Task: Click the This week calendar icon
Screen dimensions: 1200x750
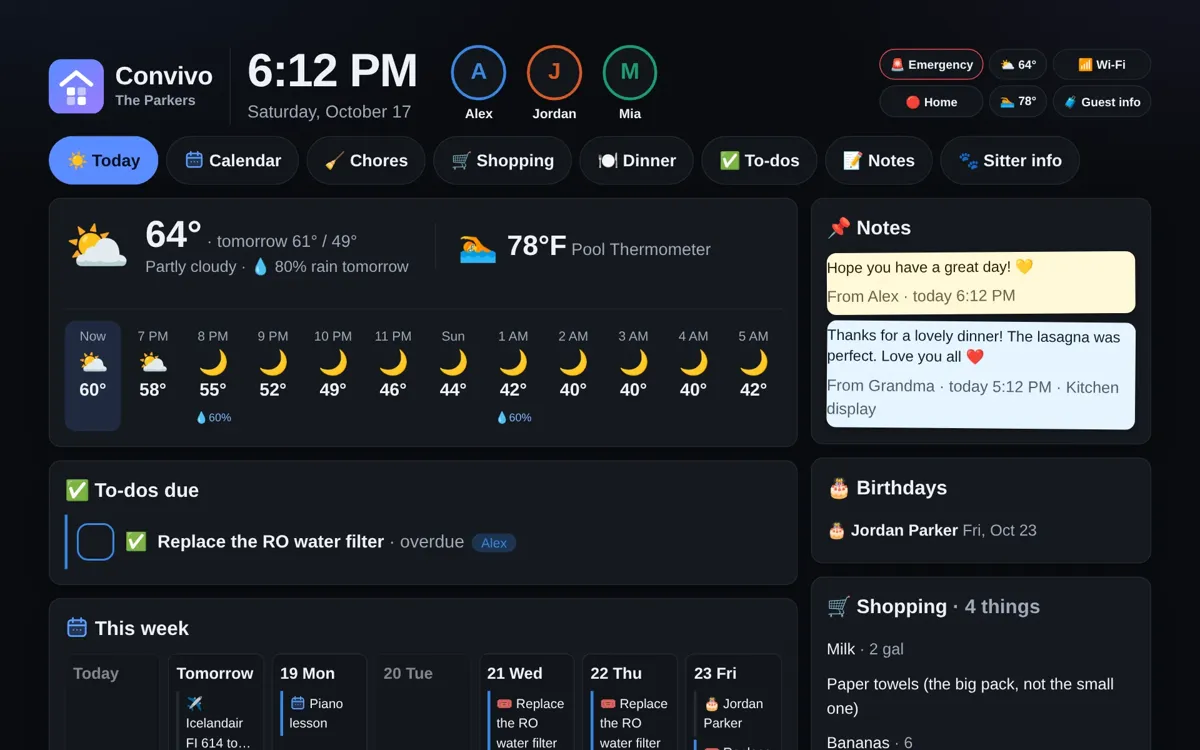Action: click(x=77, y=628)
